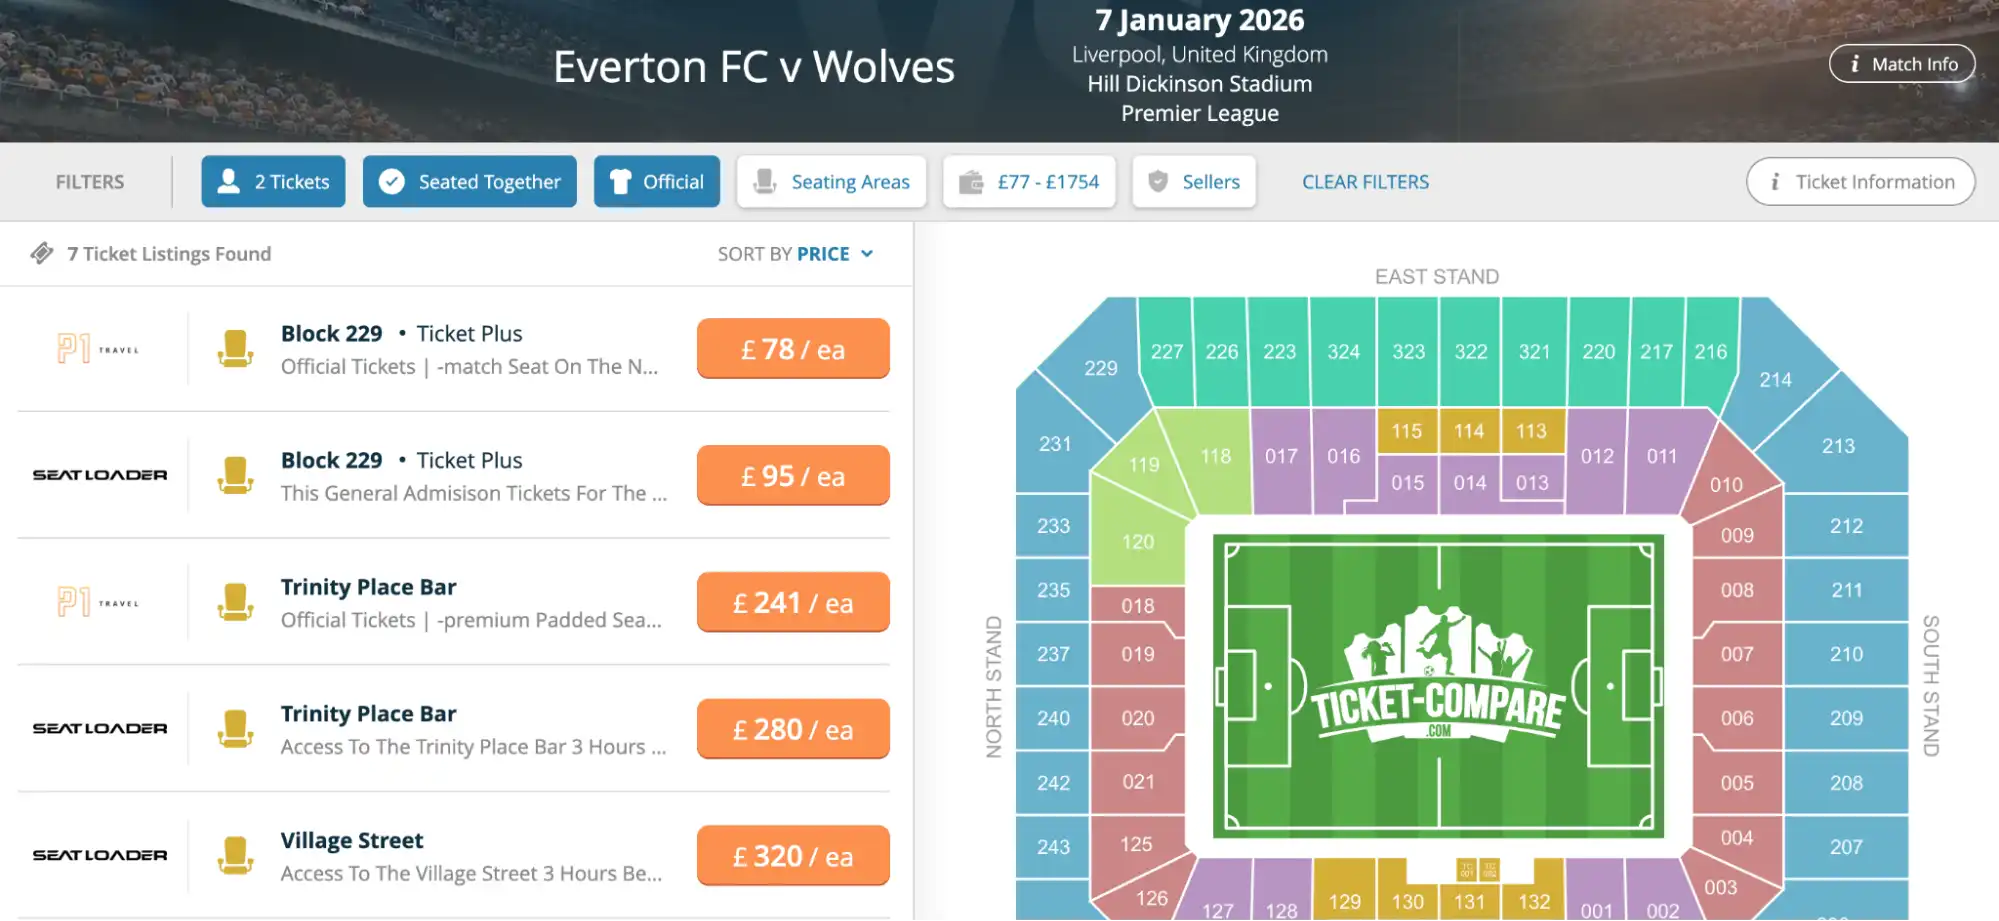Open the Seating Areas filter dropdown
1999x921 pixels.
(831, 182)
